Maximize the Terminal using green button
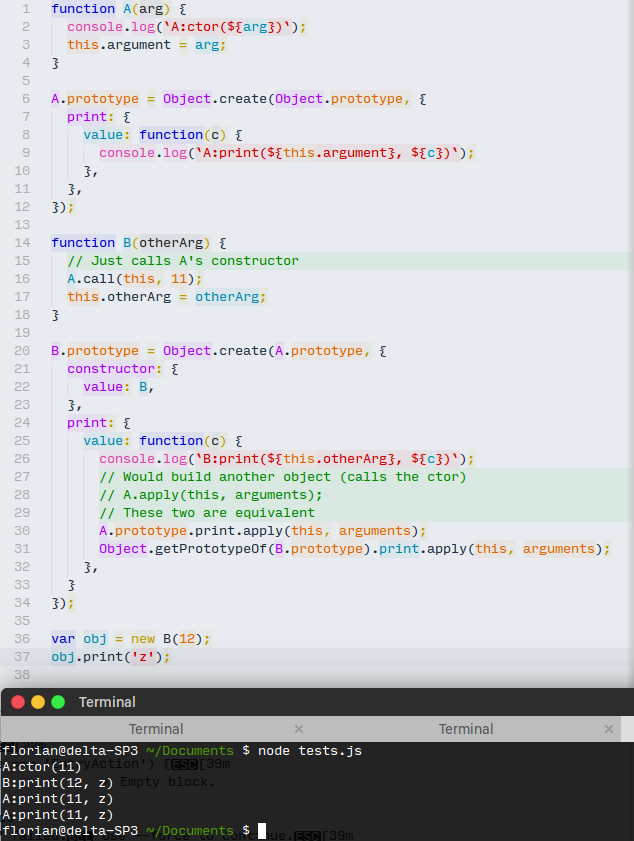The width and height of the screenshot is (634, 841). [x=58, y=702]
